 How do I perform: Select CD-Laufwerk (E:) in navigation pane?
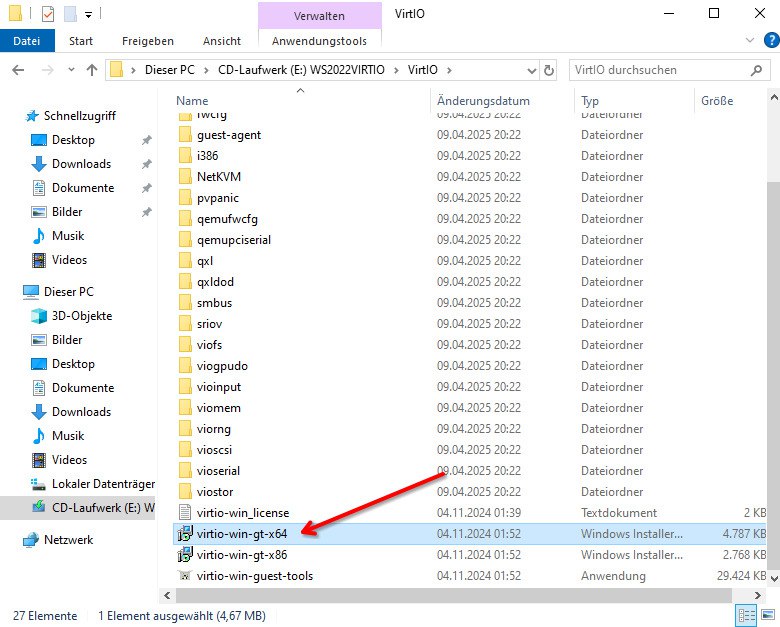coord(78,508)
